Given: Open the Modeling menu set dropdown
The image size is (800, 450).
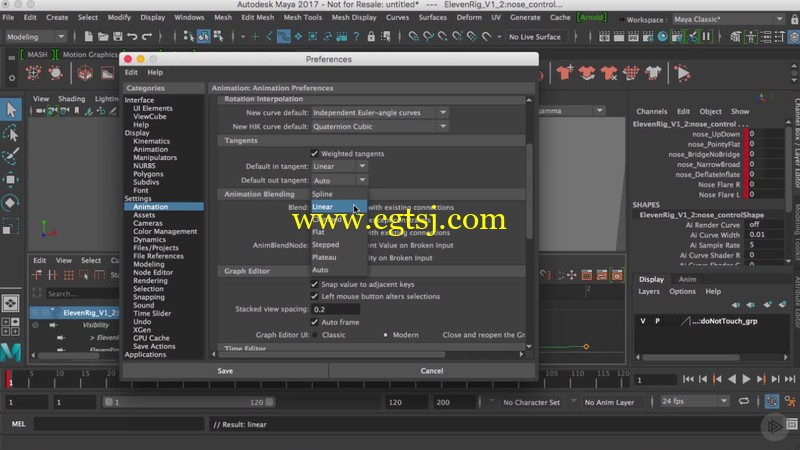Looking at the screenshot, I should (35, 37).
